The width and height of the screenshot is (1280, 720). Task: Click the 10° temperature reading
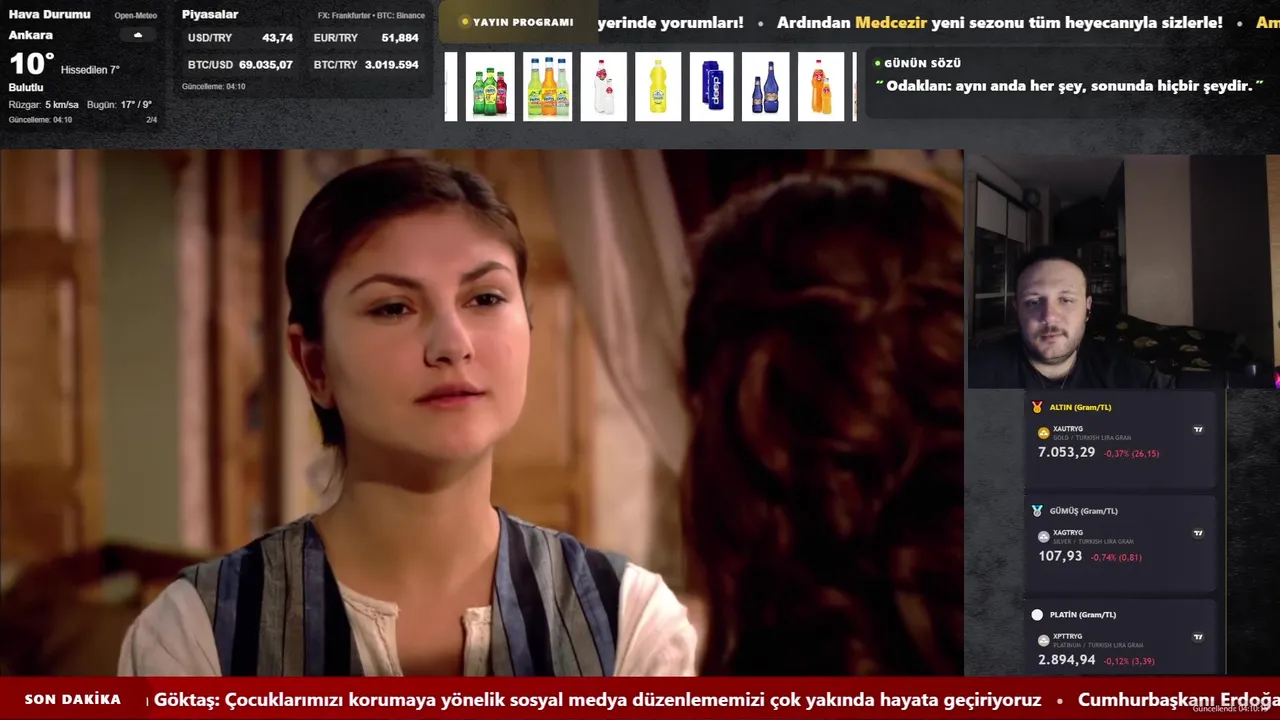31,64
